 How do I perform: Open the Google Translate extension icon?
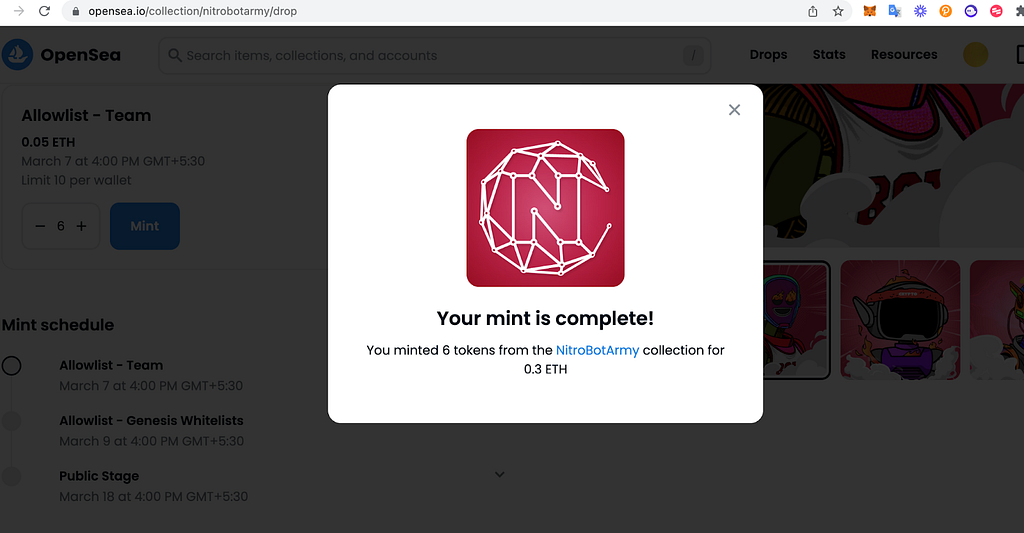coord(895,11)
